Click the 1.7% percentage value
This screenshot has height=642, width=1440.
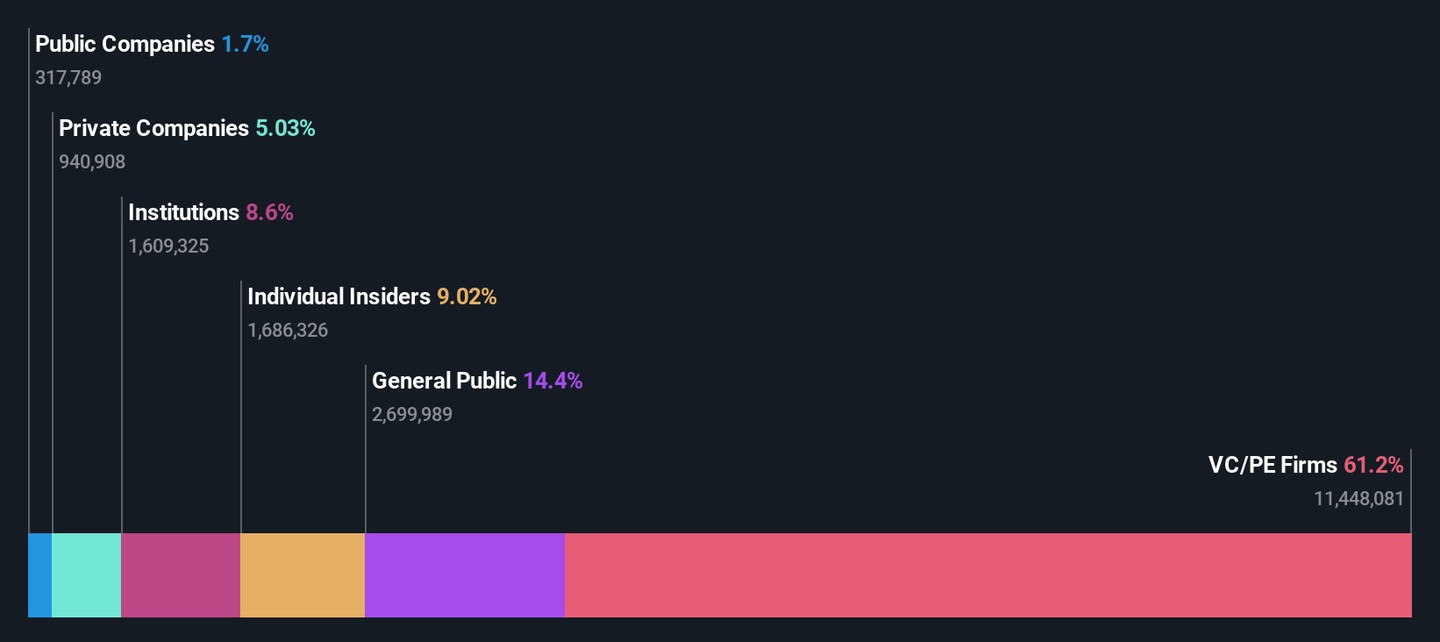(x=245, y=44)
